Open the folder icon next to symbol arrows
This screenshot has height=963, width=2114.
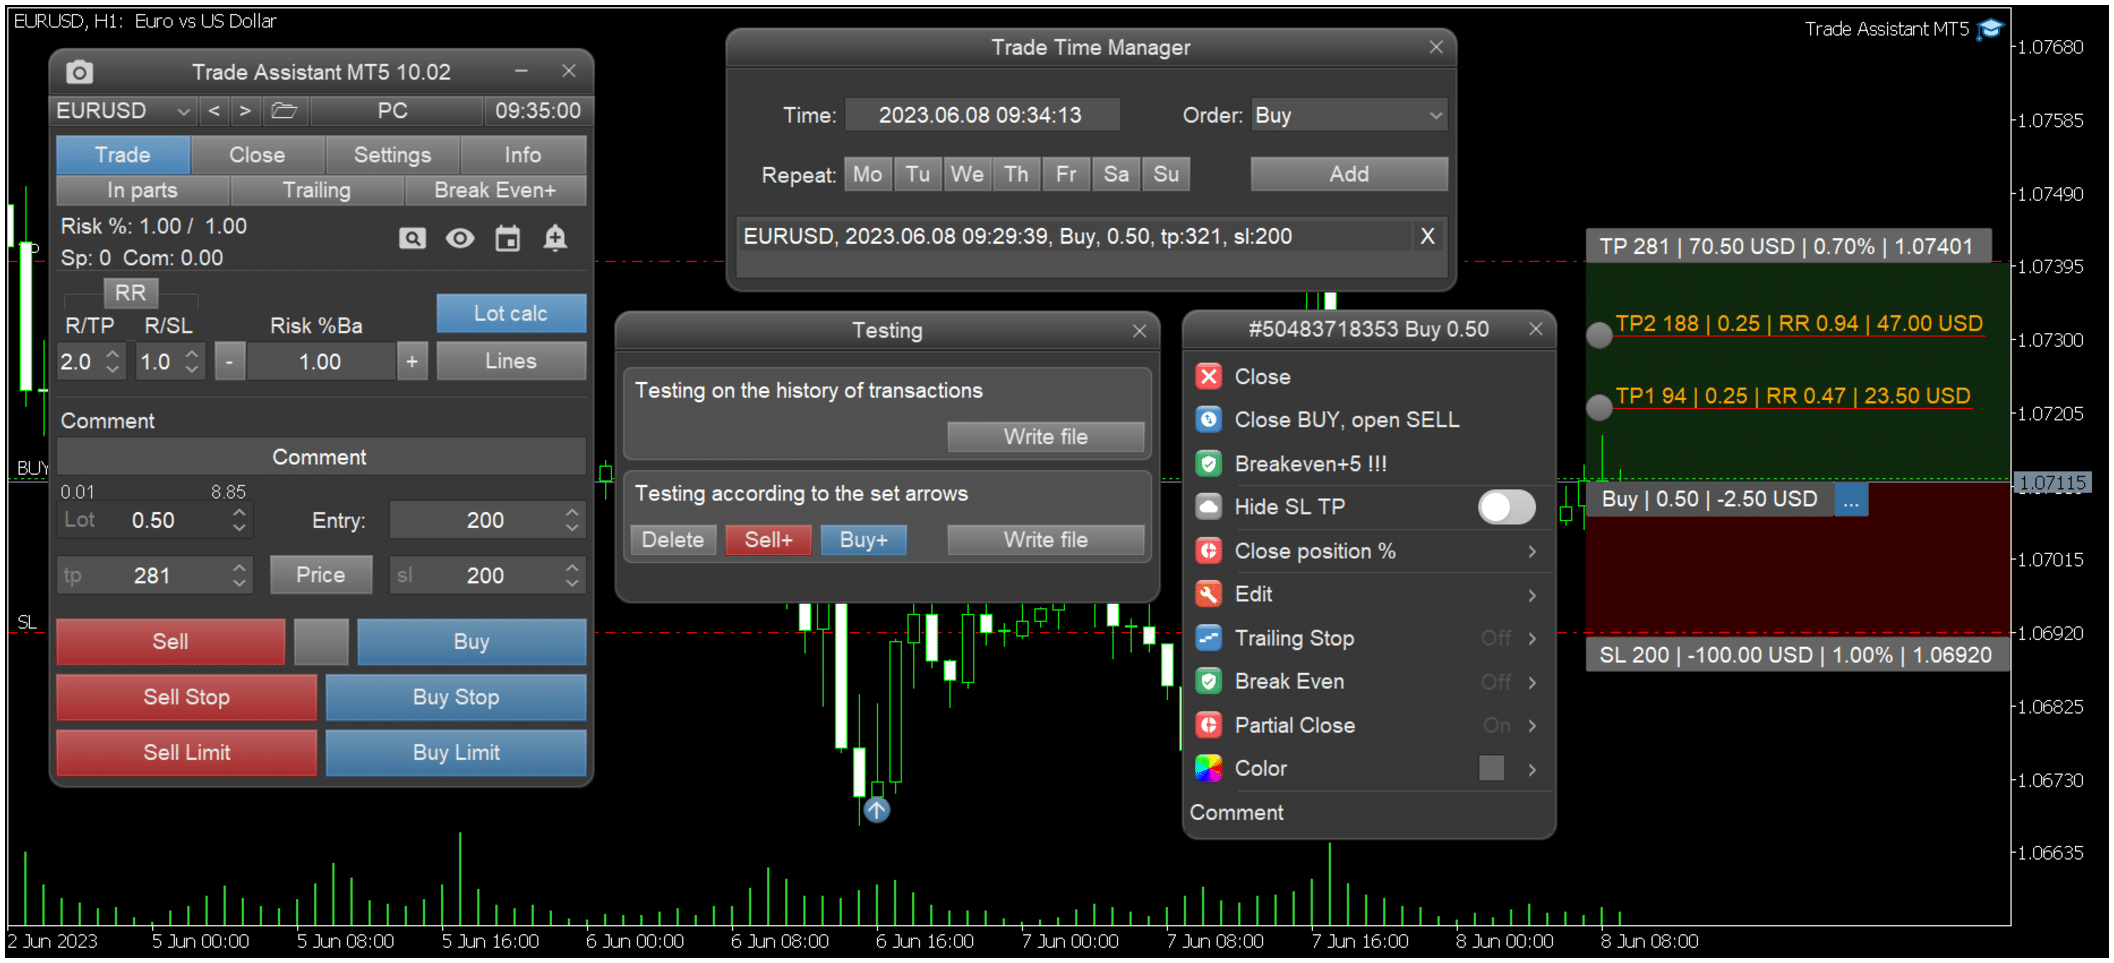pos(284,111)
